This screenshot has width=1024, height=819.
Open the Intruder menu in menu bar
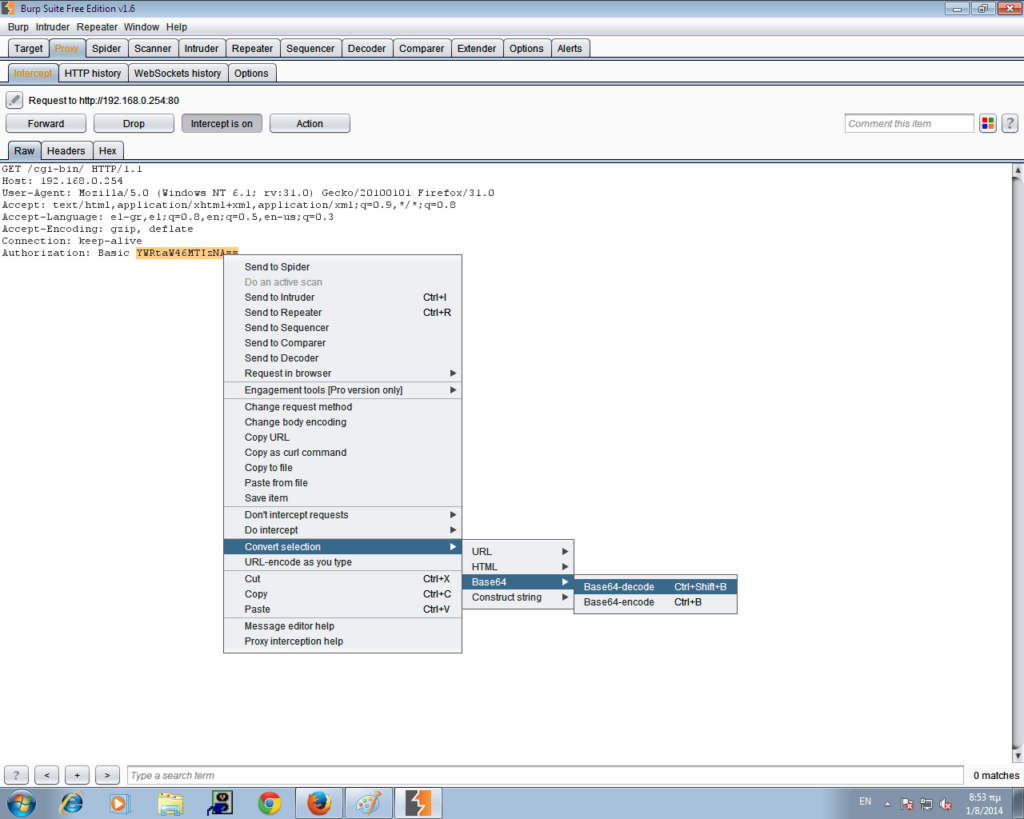point(52,27)
